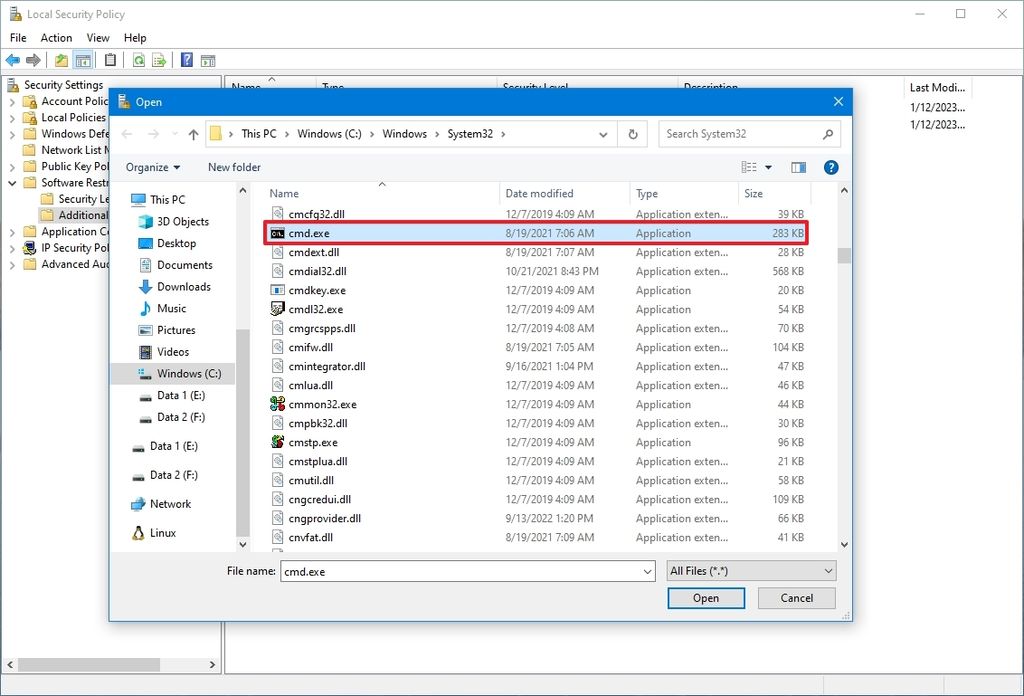Click the Export List icon on the MMC toolbar

161,59
